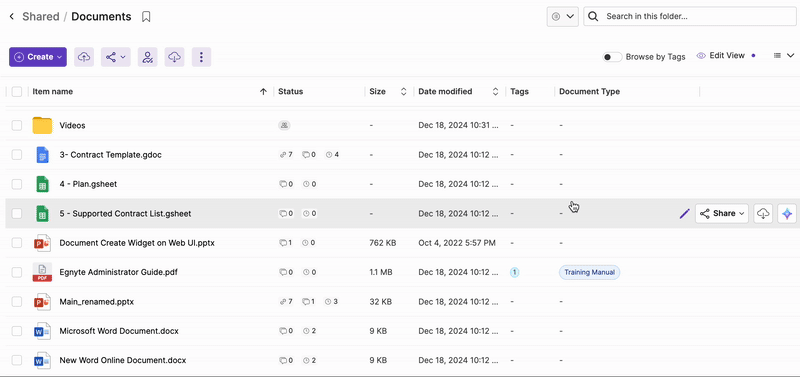
Task: Click the Document Create Widget pptx icon
Action: coord(42,243)
